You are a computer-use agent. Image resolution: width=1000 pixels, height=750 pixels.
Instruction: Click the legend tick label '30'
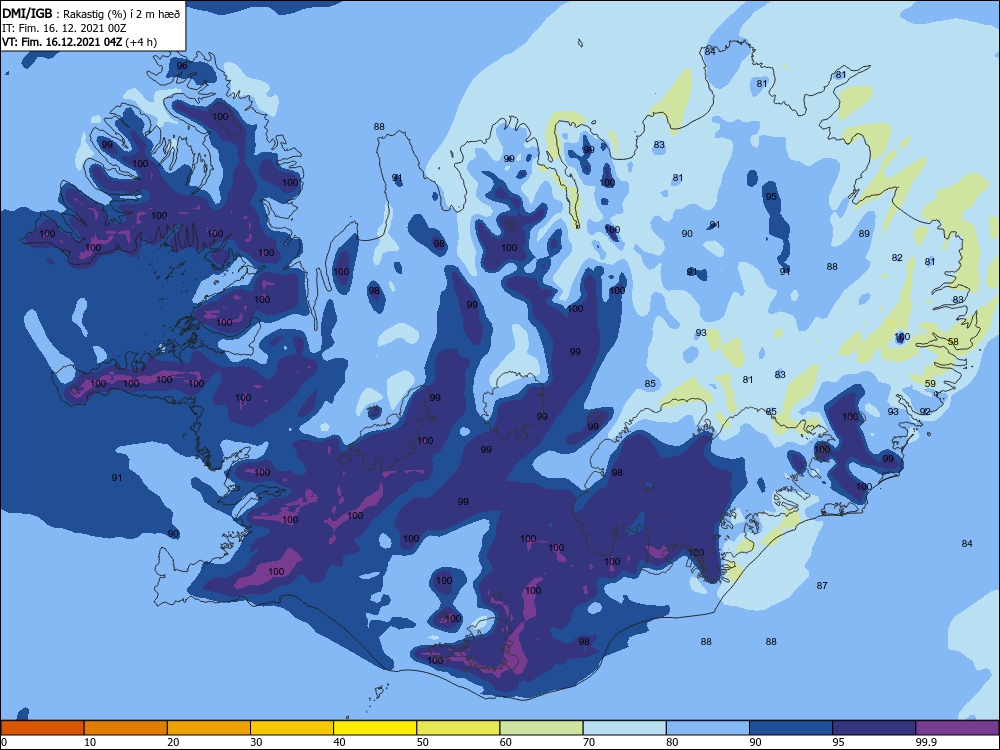tap(256, 742)
